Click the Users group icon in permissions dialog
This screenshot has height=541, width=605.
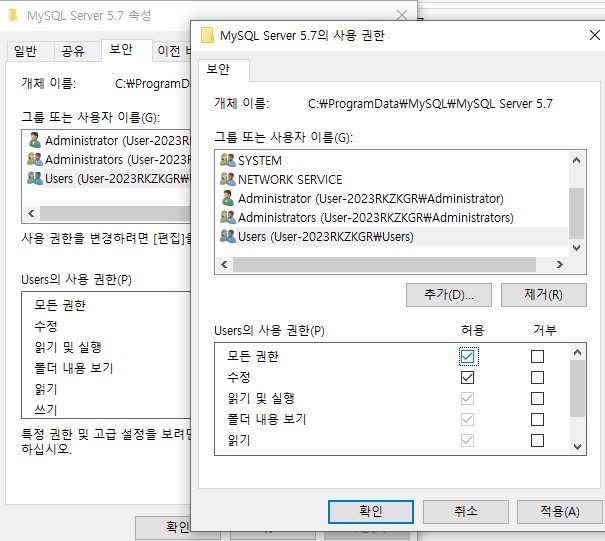point(228,236)
